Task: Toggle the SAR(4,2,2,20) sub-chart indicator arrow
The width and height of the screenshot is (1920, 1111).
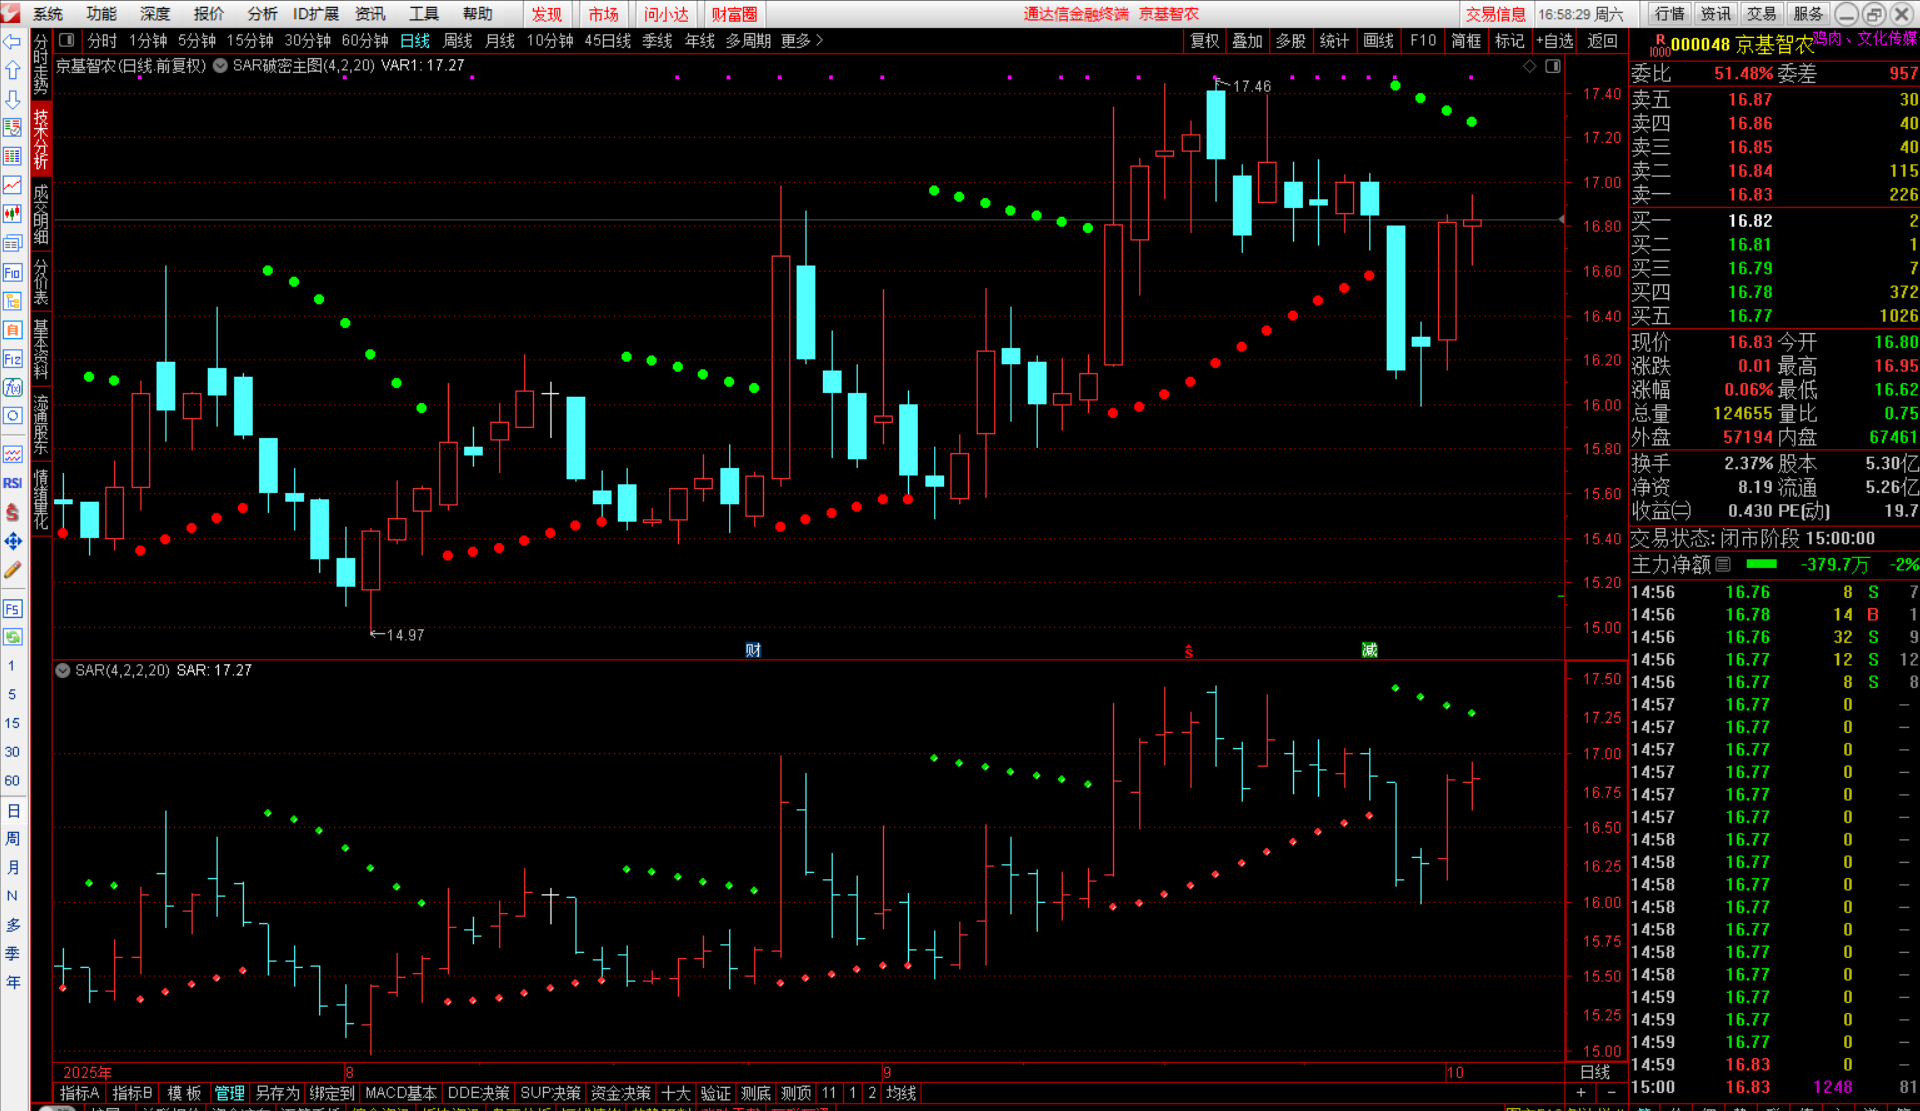Action: pyautogui.click(x=63, y=670)
